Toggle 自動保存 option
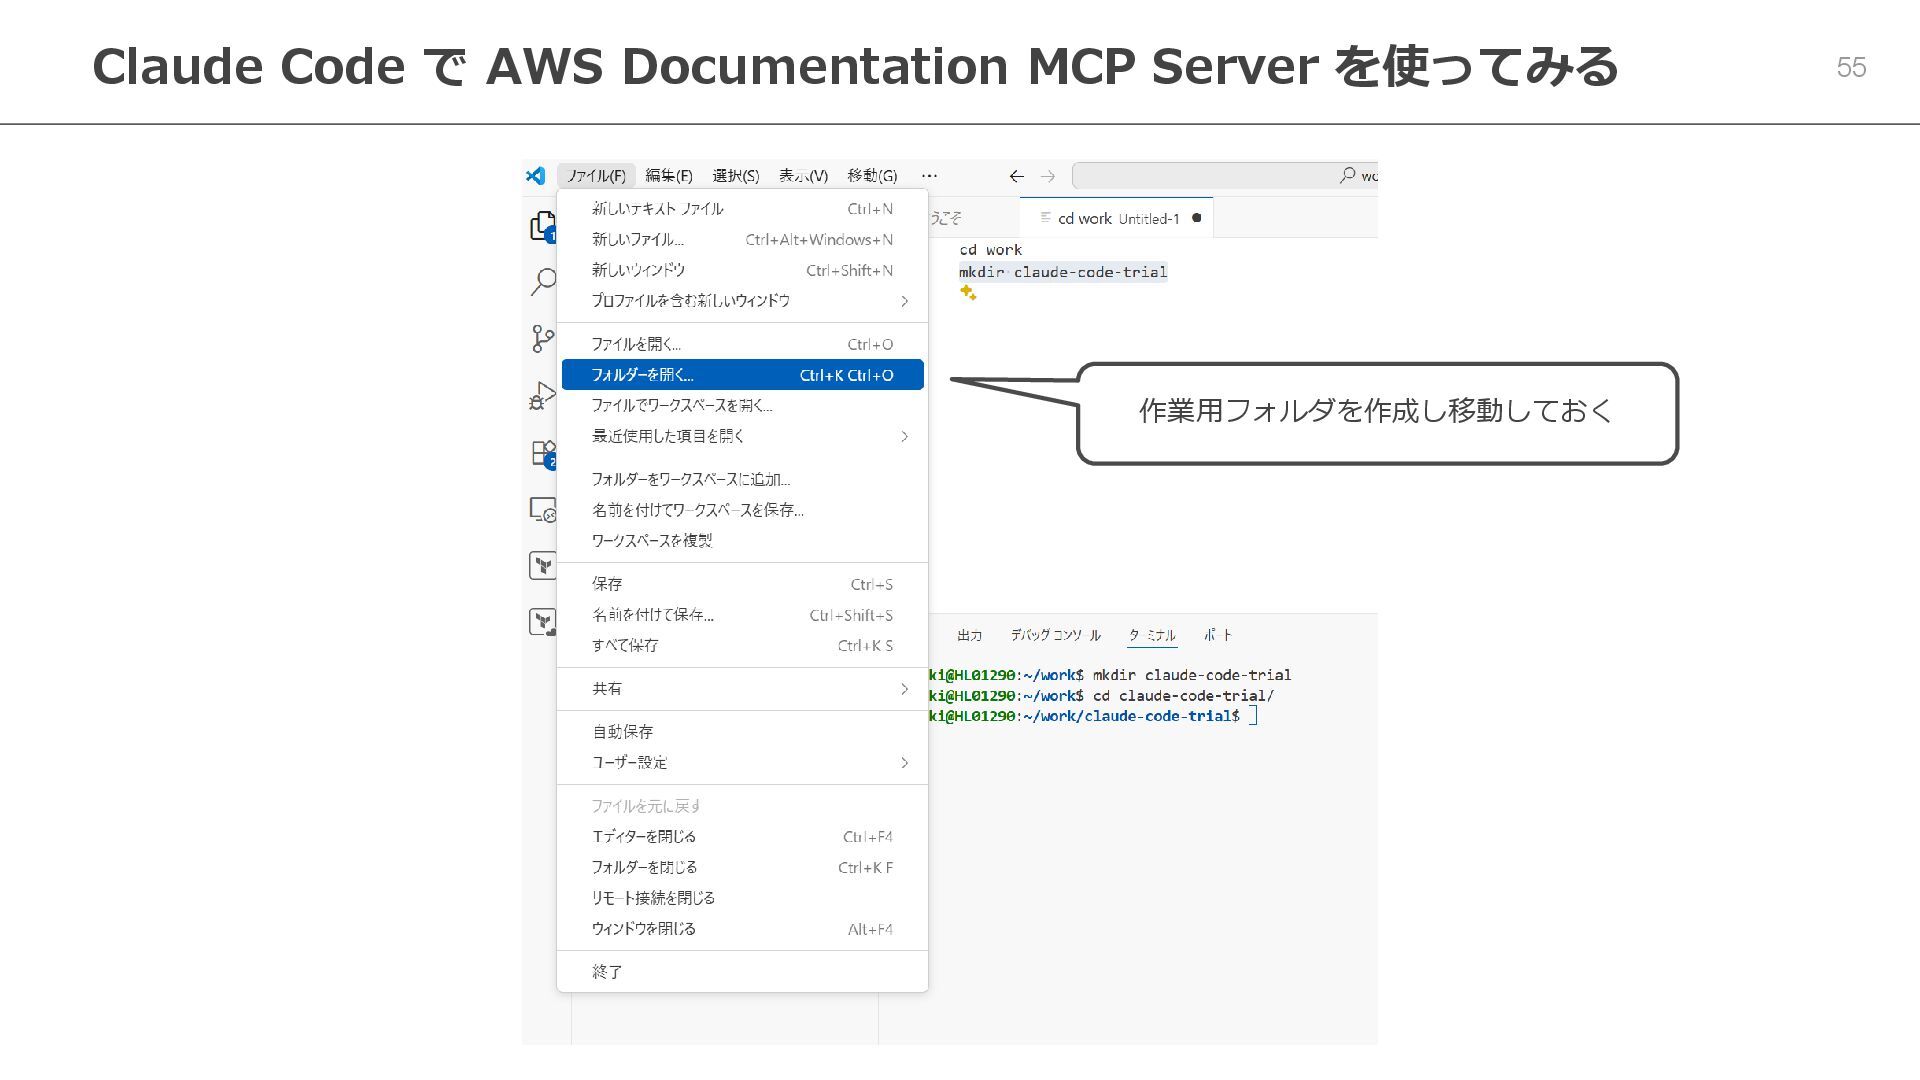1920x1080 pixels. pyautogui.click(x=742, y=732)
